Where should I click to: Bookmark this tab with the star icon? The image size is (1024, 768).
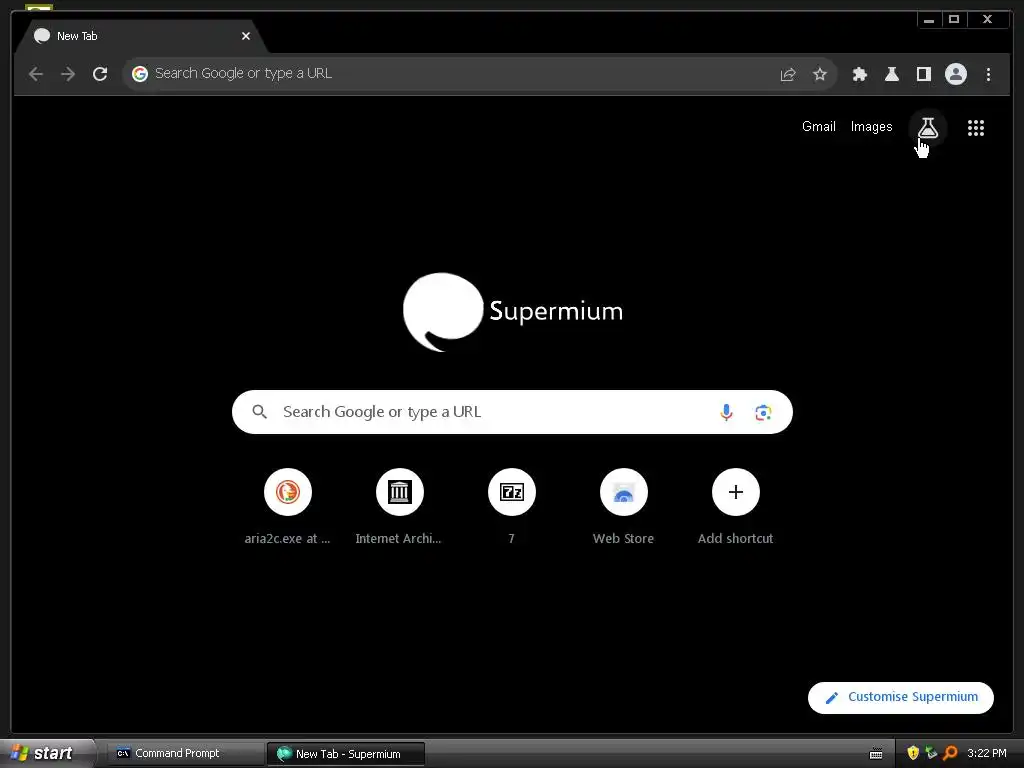[x=820, y=74]
